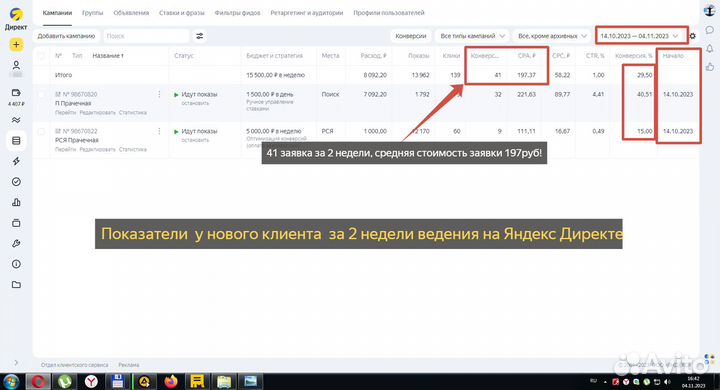This screenshot has height=390, width=720.
Task: Open Opera in the taskbar
Action: pyautogui.click(x=38, y=382)
